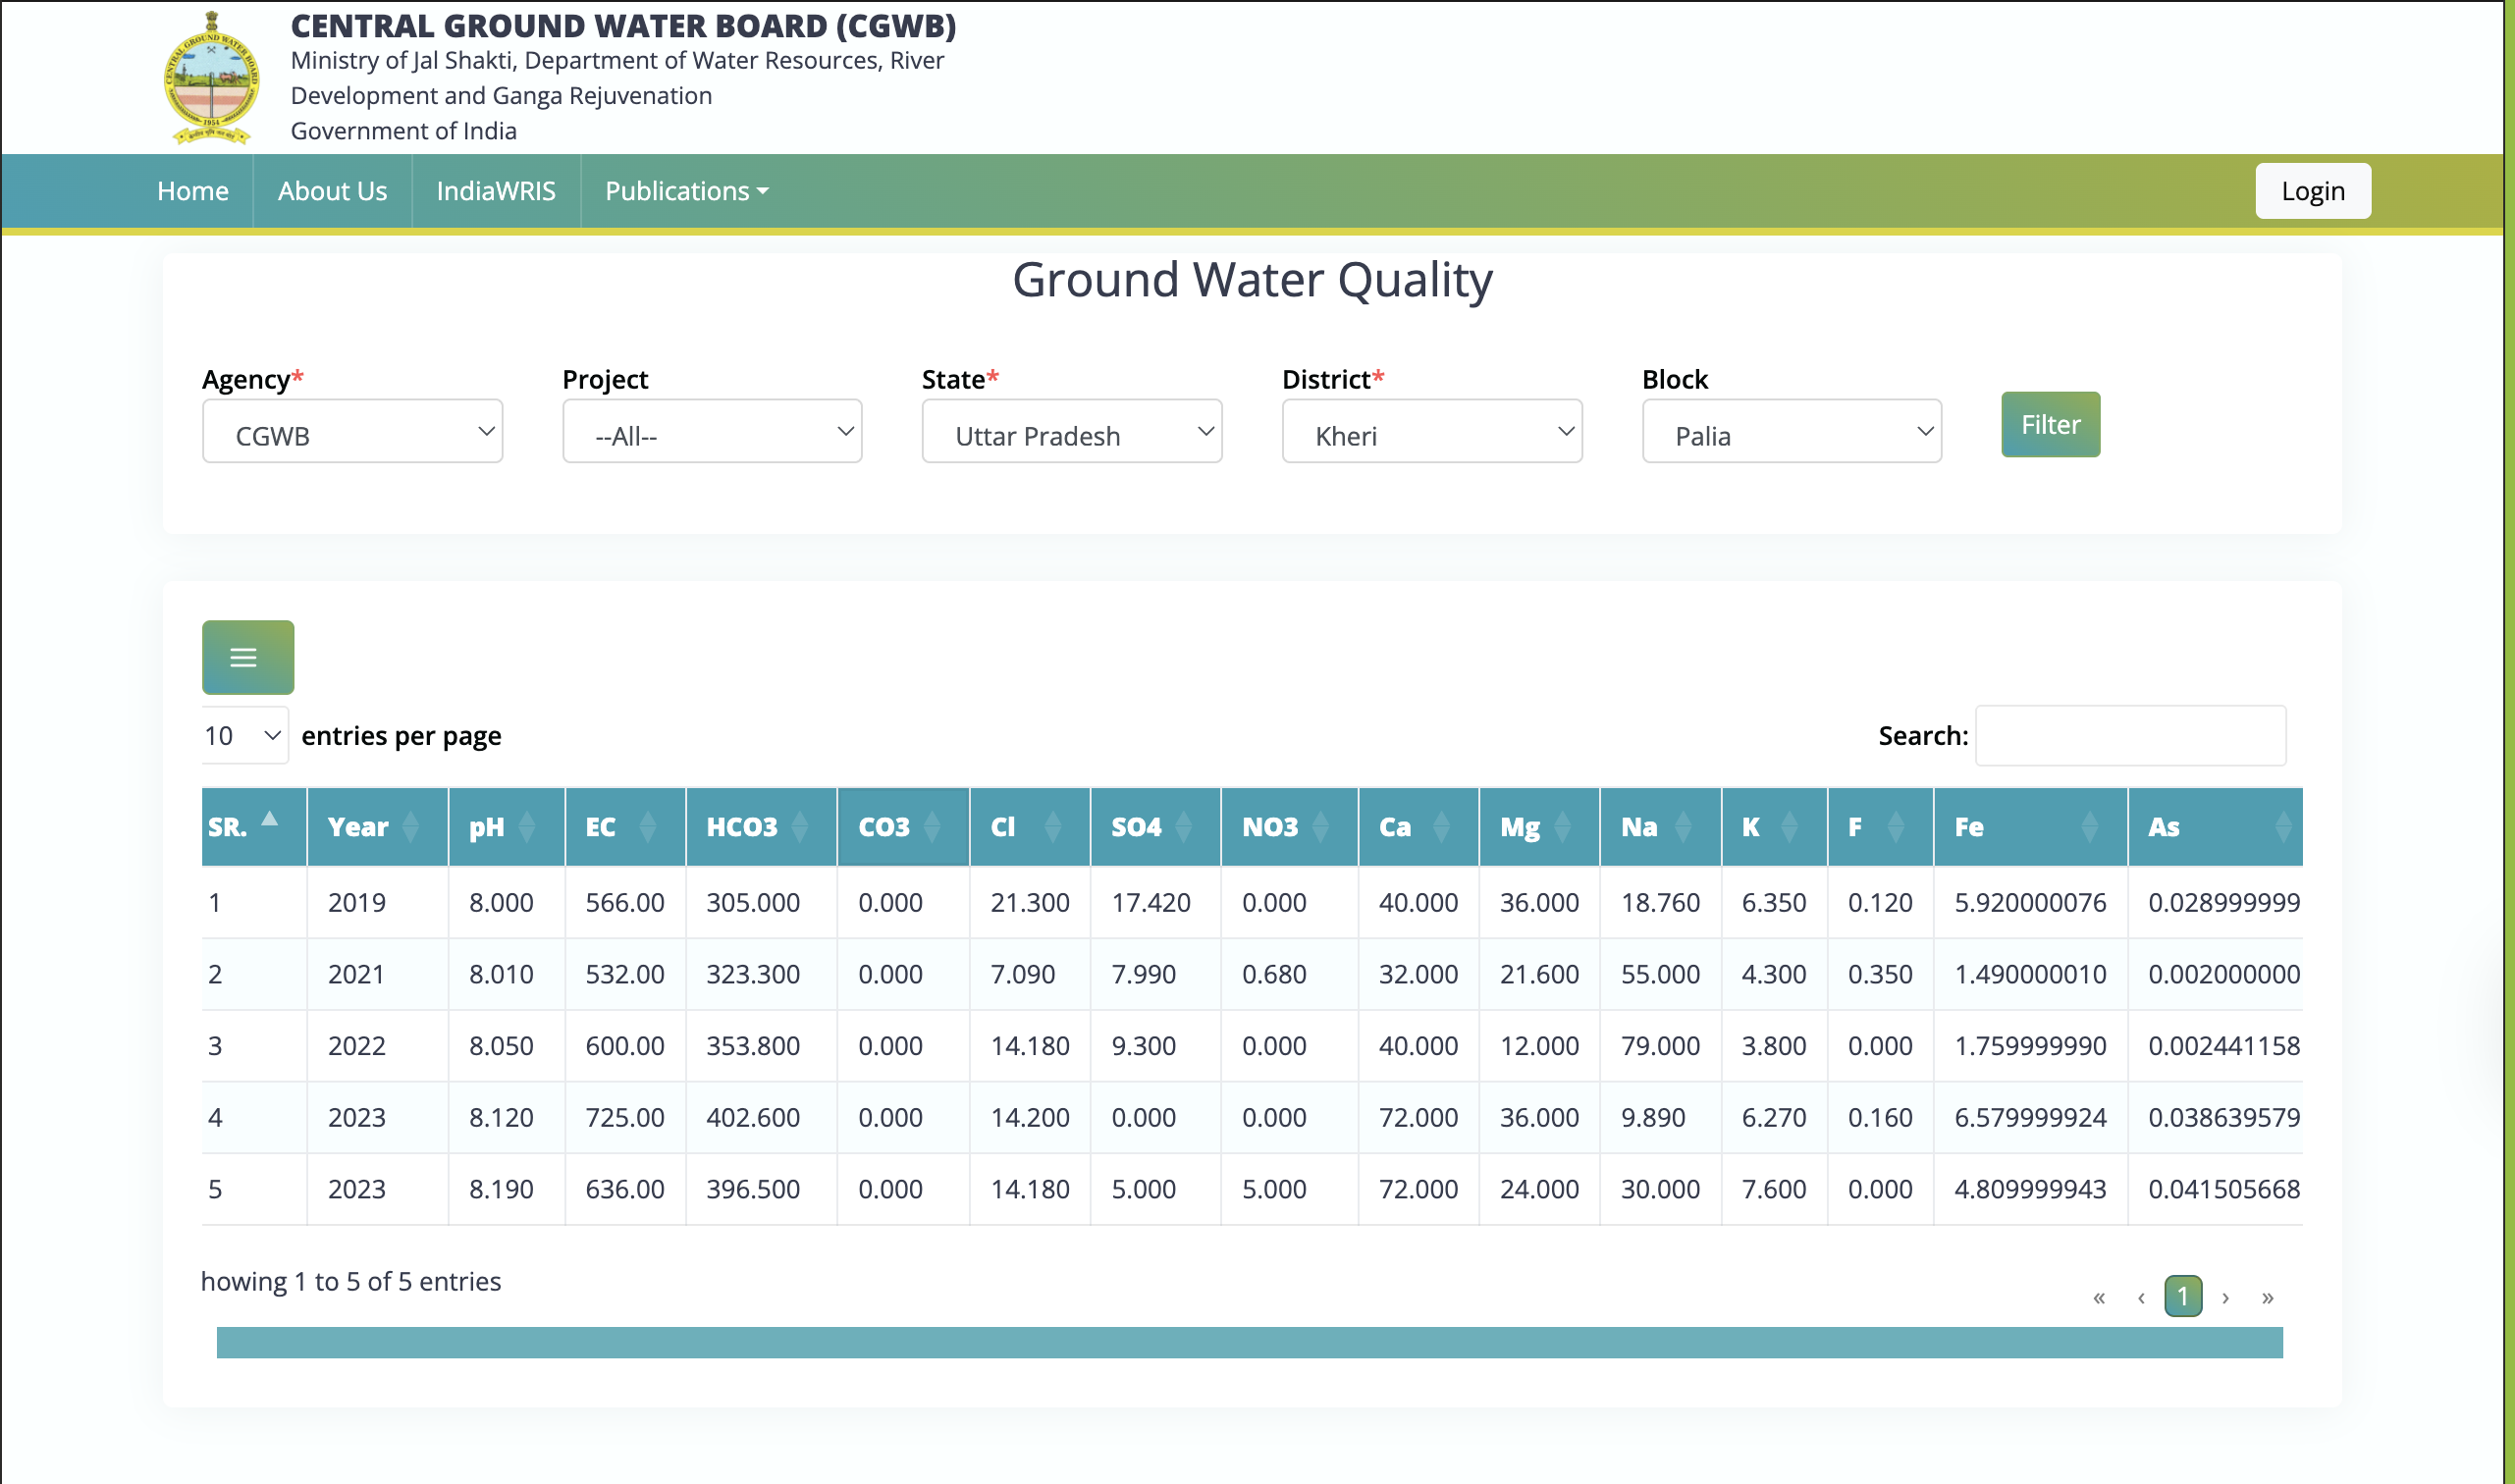Click Na value 79.000
The height and width of the screenshot is (1484, 2515).
pyautogui.click(x=1660, y=1046)
